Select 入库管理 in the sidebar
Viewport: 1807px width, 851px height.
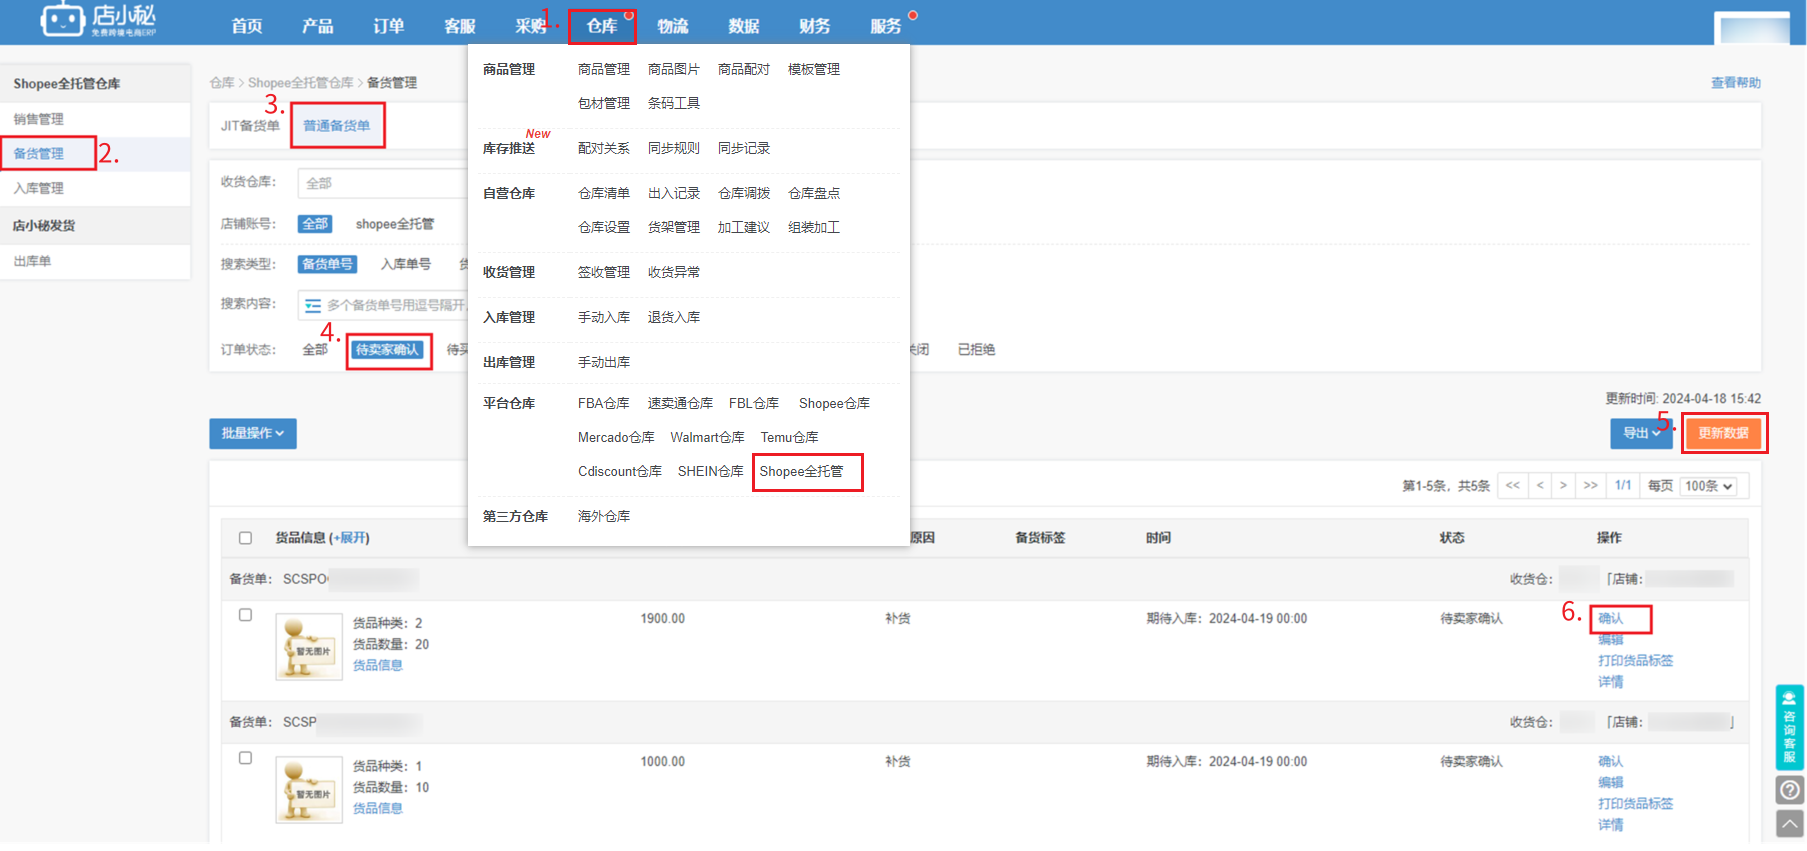(39, 188)
